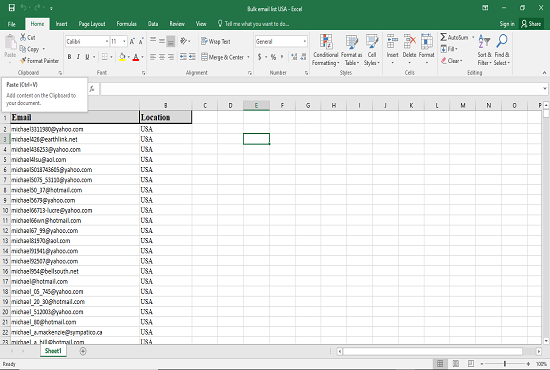Switch to the Review tab
The image size is (550, 370).
pos(177,24)
